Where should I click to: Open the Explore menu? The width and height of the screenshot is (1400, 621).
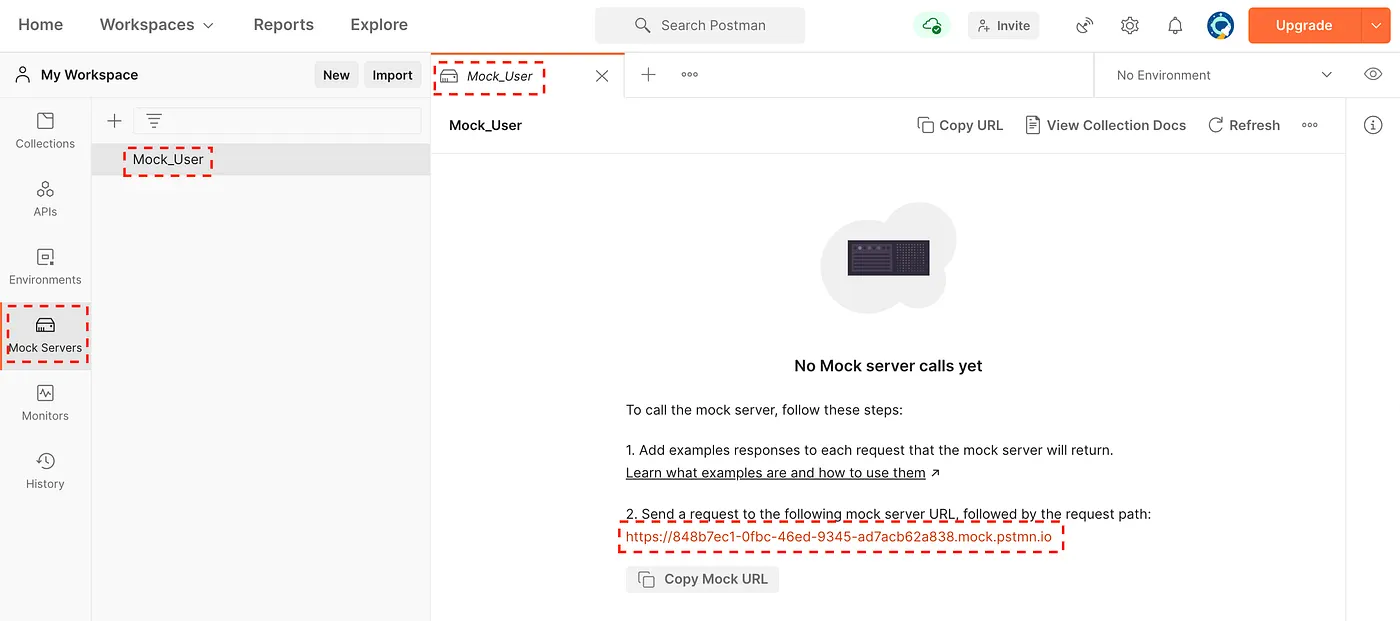[x=379, y=25]
